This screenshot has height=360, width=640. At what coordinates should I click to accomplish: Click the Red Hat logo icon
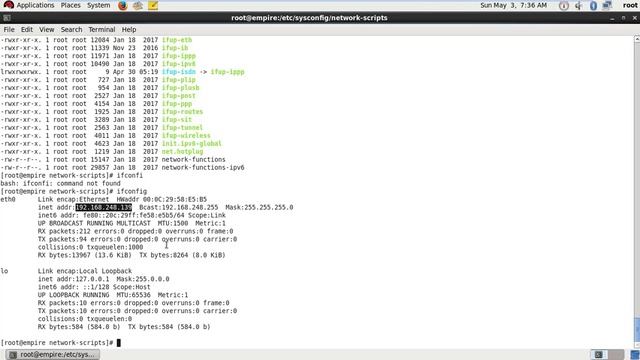pyautogui.click(x=8, y=5)
